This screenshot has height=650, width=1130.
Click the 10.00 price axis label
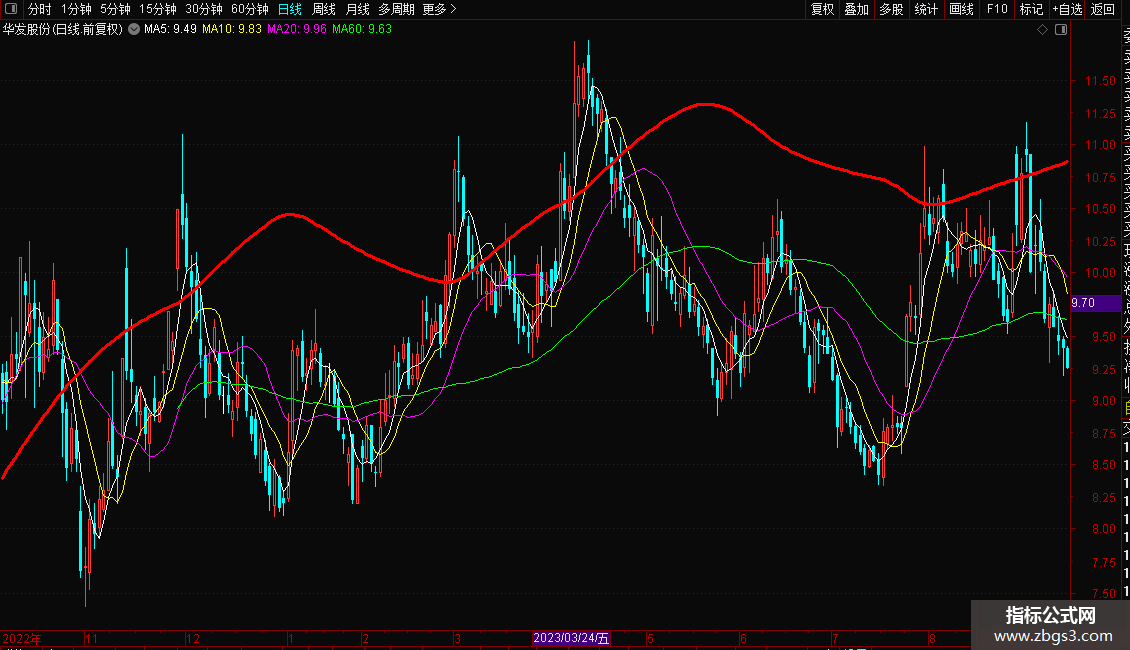click(1100, 272)
